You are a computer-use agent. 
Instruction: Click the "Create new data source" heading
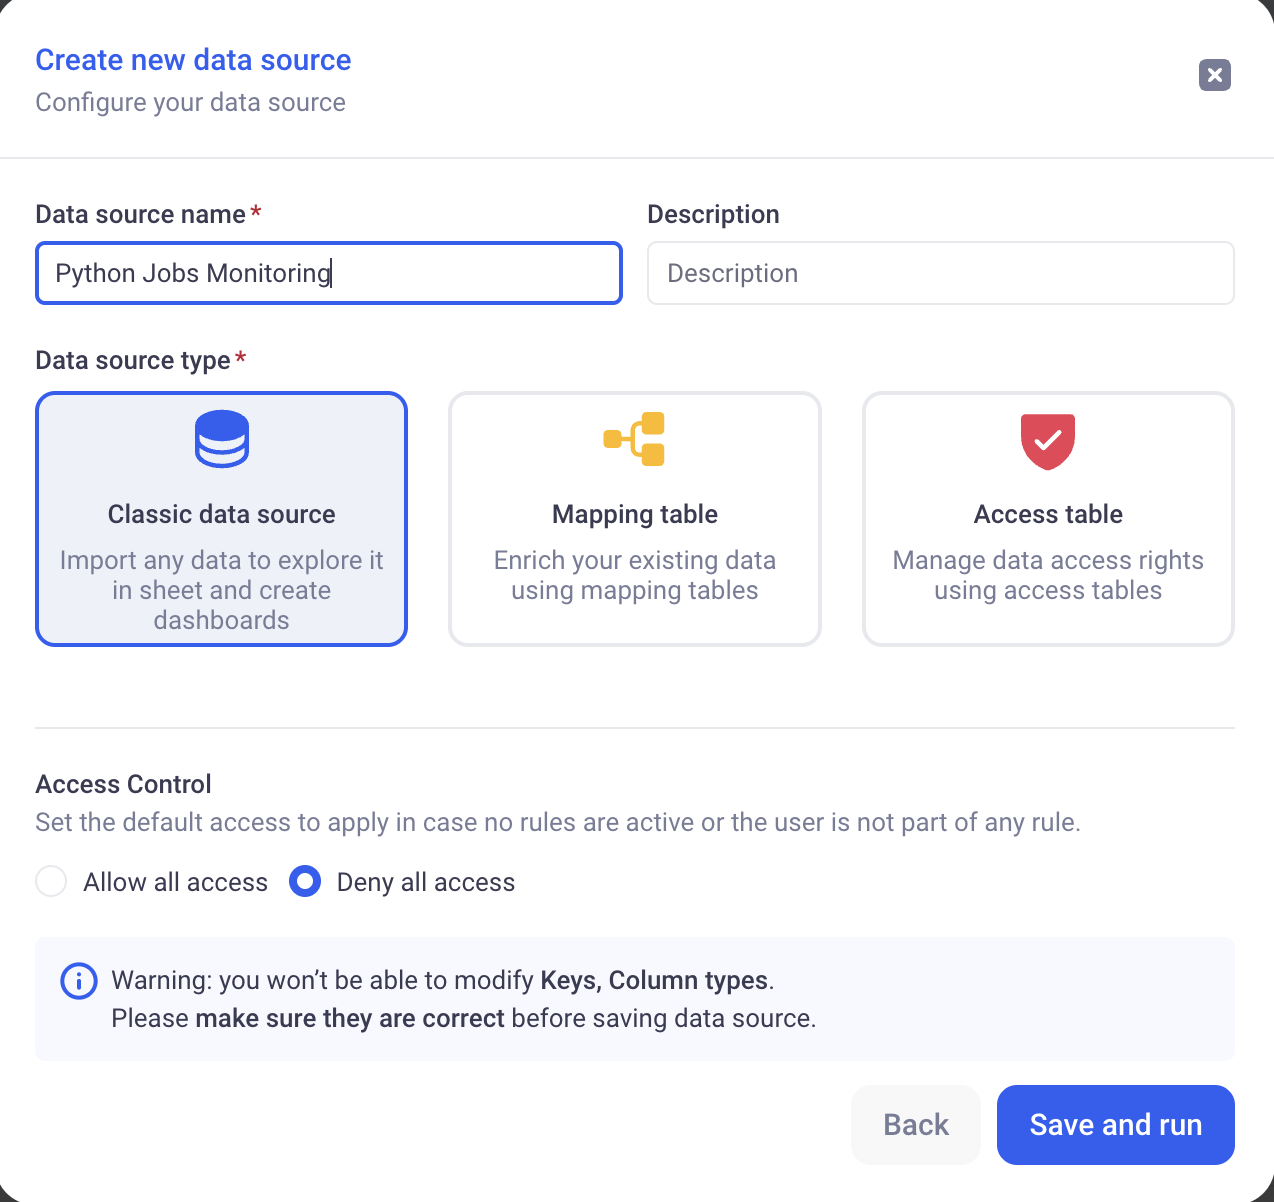tap(193, 60)
